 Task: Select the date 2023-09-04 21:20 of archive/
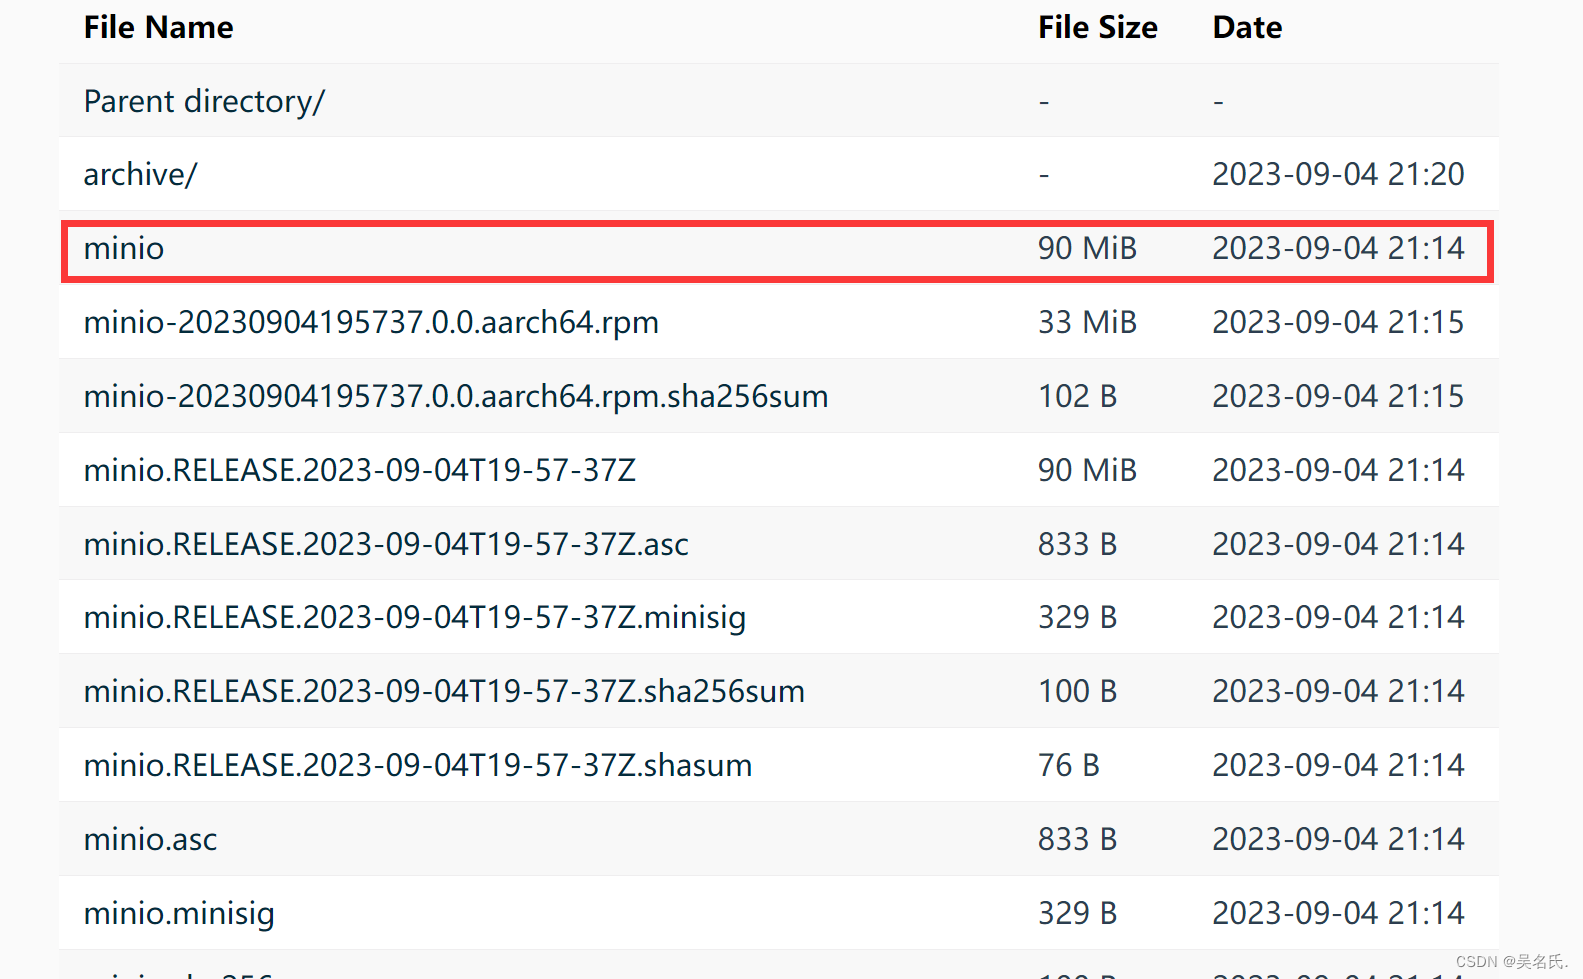1338,174
